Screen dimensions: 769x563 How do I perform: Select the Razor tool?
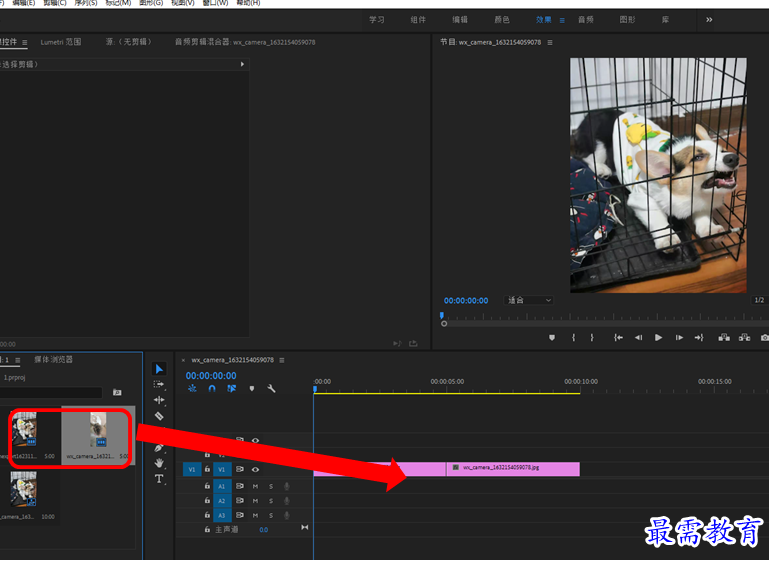pyautogui.click(x=159, y=416)
